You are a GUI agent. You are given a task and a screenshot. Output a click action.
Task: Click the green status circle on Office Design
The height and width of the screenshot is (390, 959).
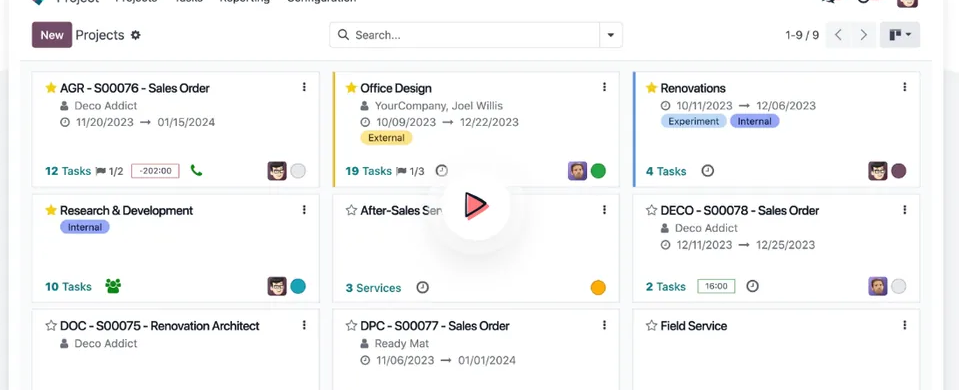point(598,171)
